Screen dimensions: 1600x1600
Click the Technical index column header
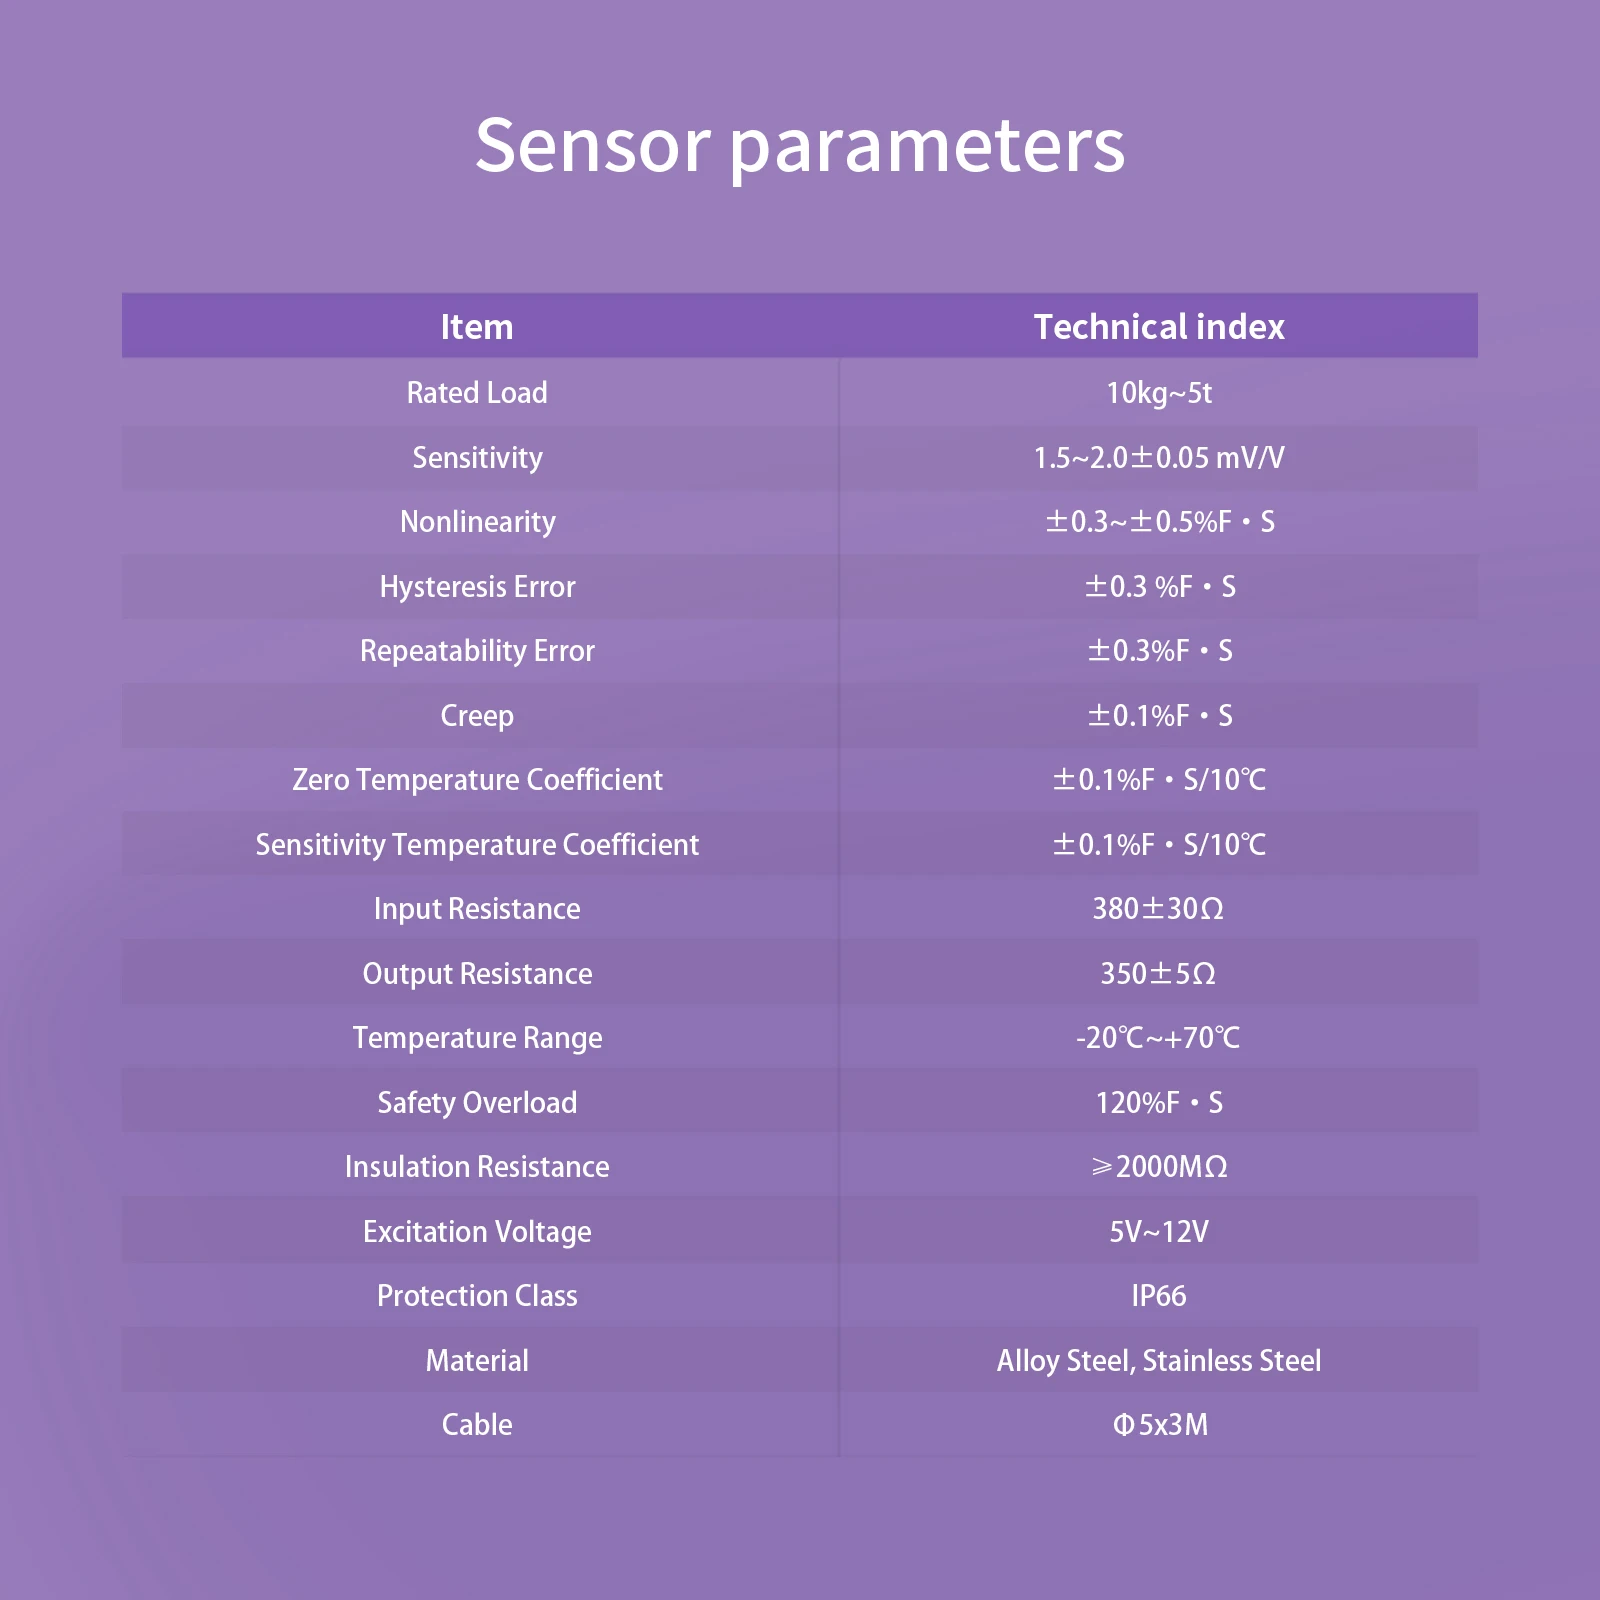click(x=1158, y=327)
